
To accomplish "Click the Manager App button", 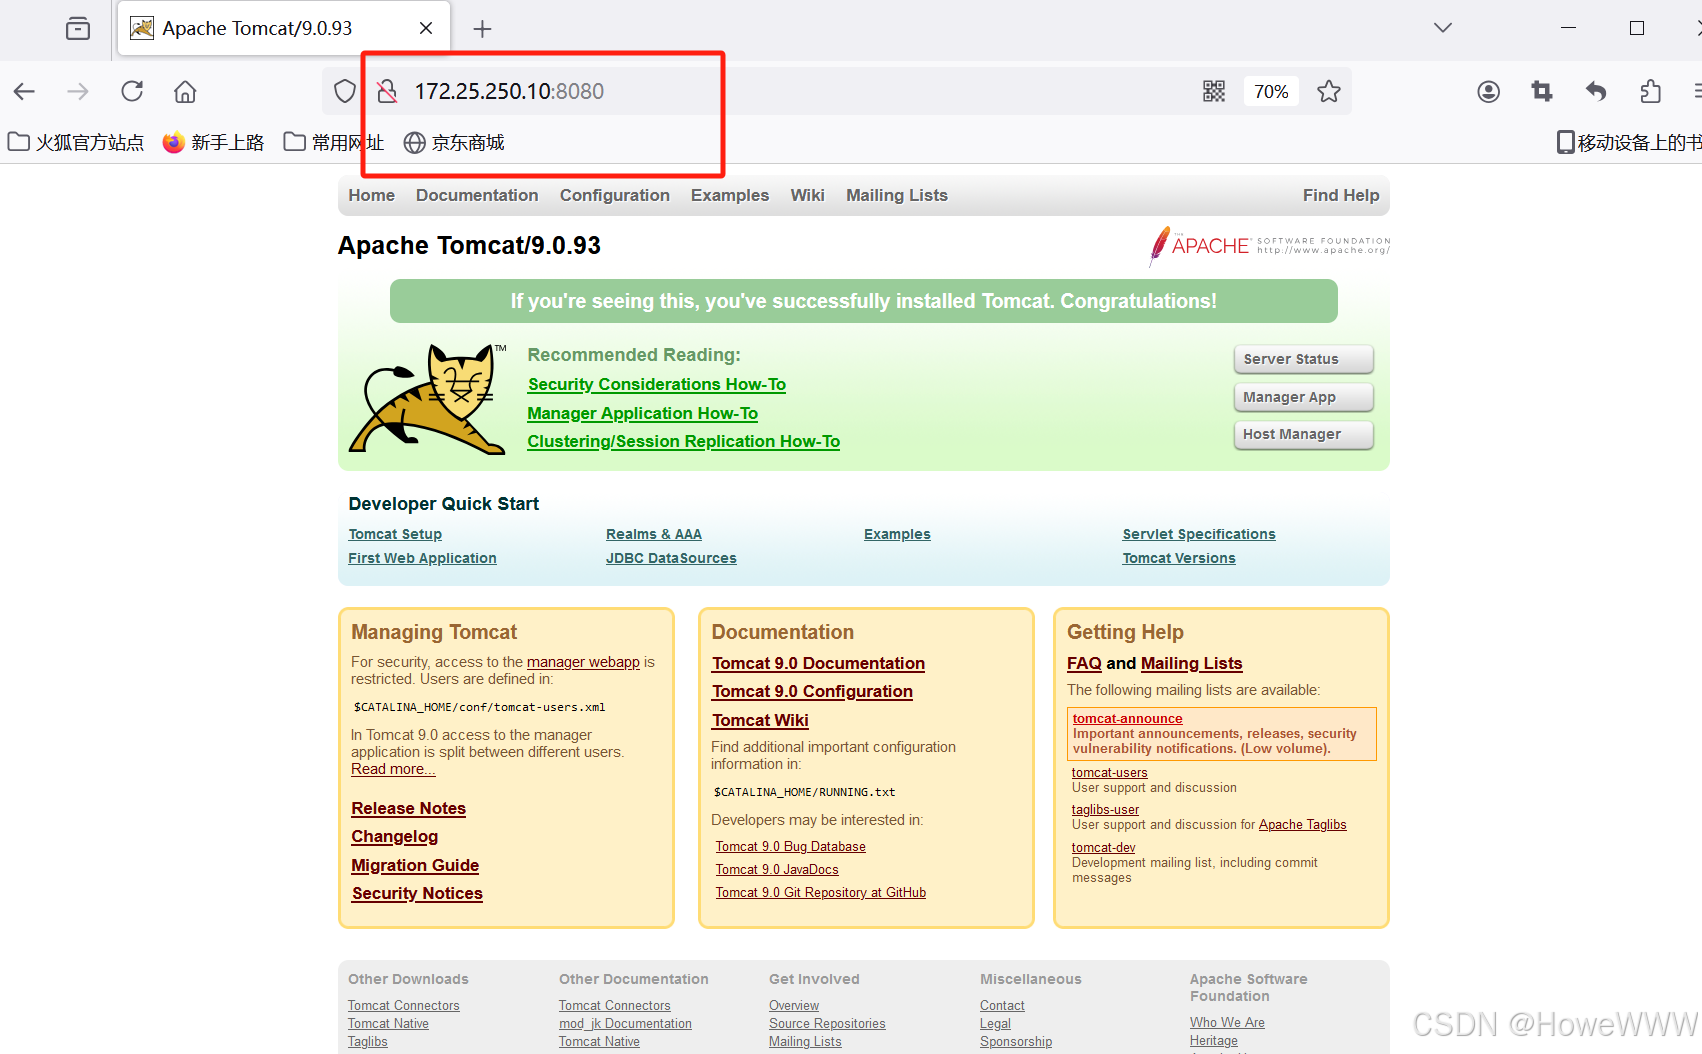I will [1303, 397].
